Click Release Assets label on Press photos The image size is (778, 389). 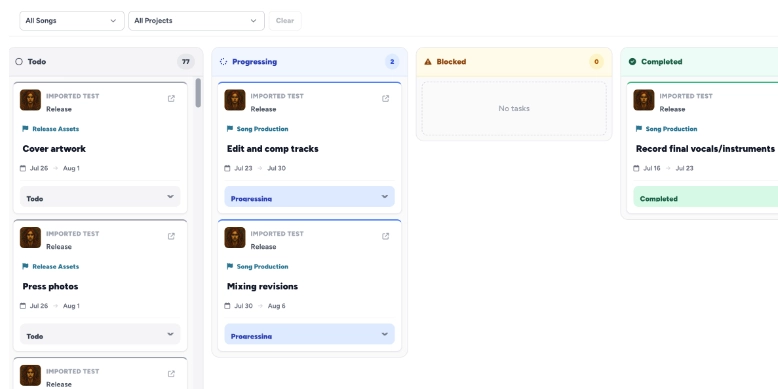point(56,266)
